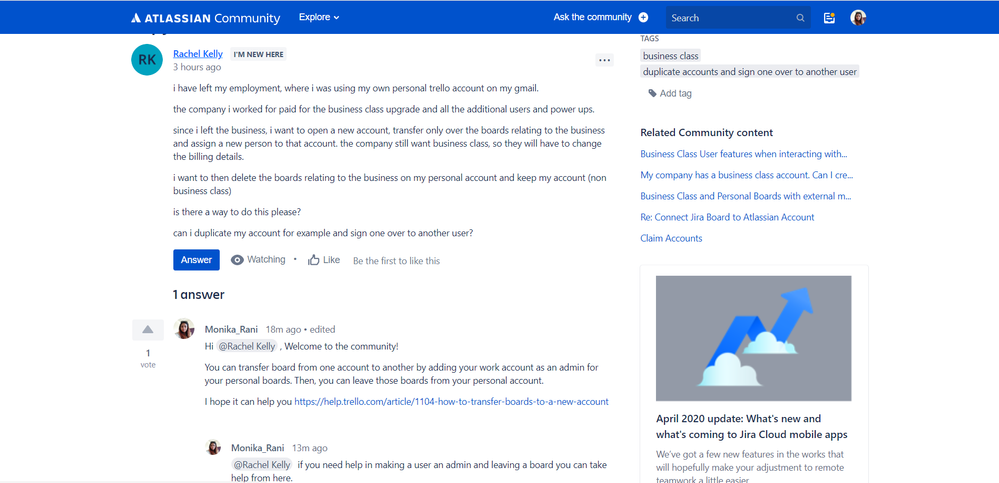Click the @Rachel Kelly mention in the answer
The width and height of the screenshot is (999, 483).
(x=247, y=347)
